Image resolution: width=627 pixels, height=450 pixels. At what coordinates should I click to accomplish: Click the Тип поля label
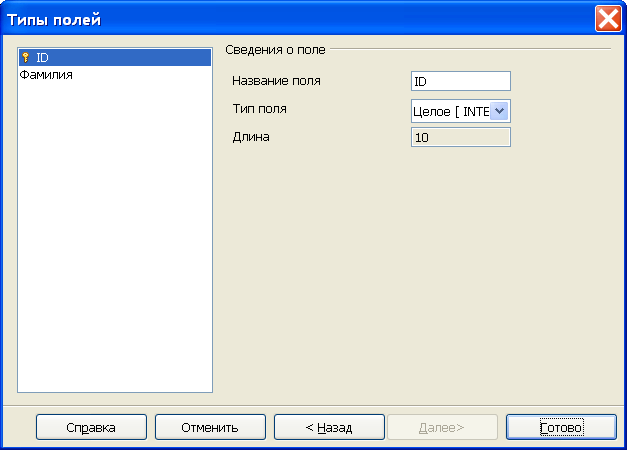(260, 109)
